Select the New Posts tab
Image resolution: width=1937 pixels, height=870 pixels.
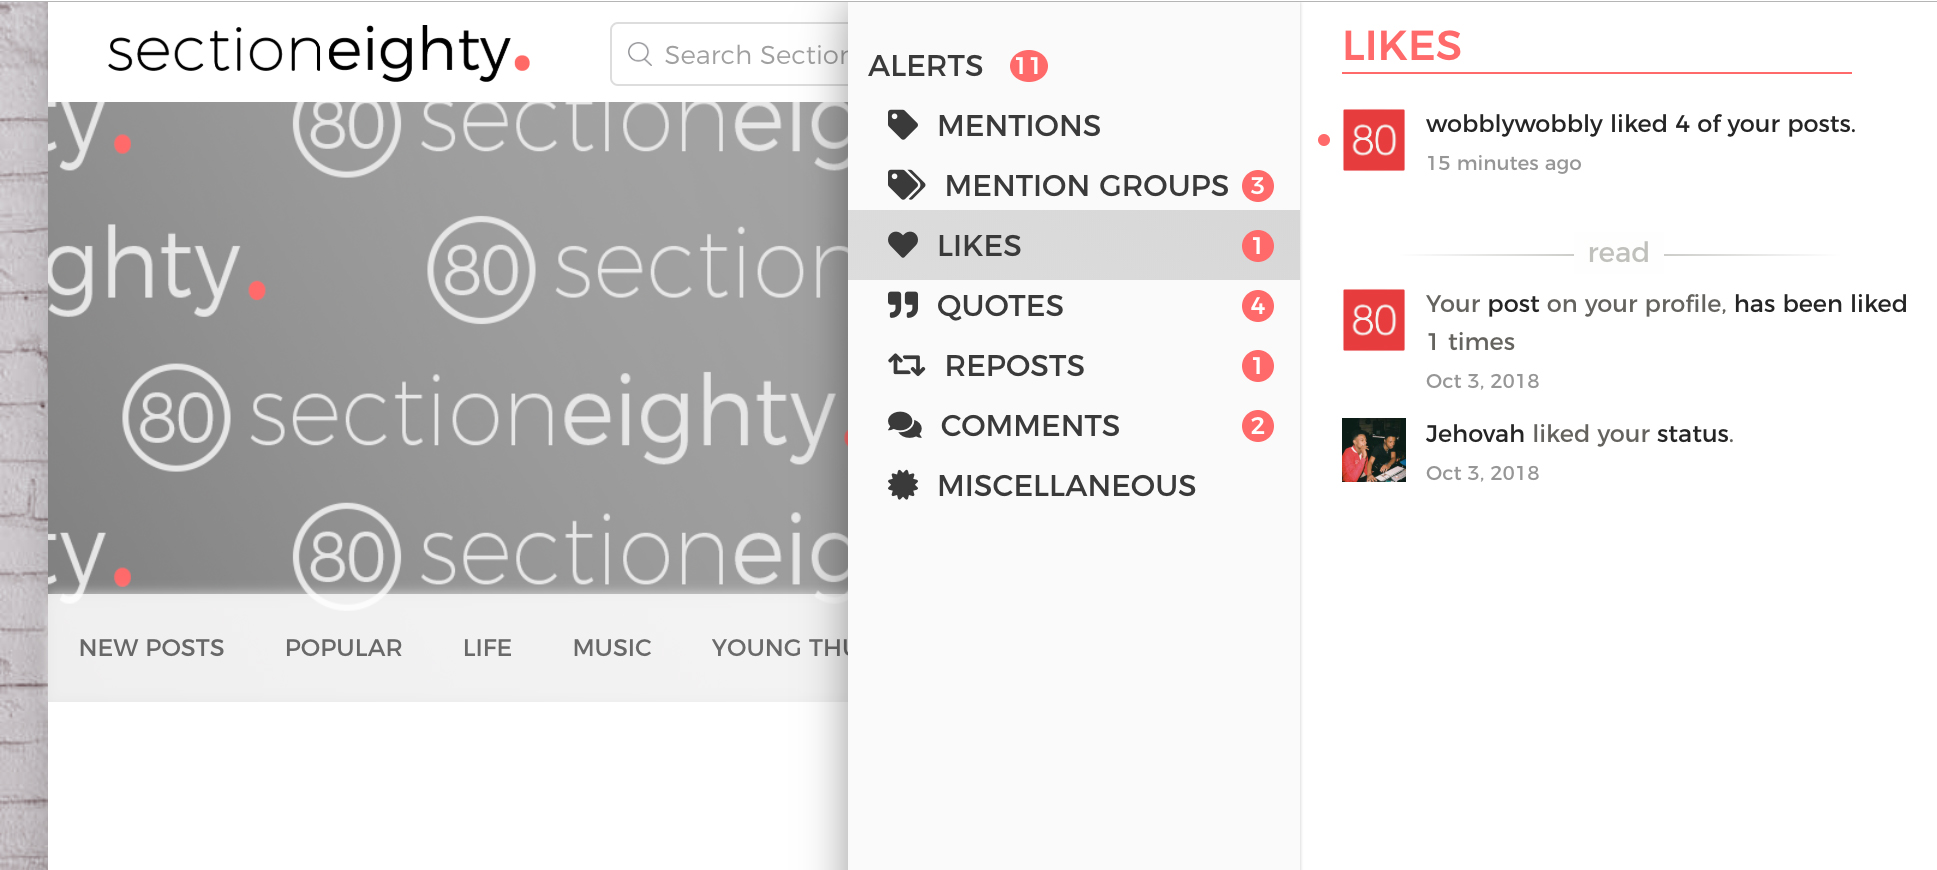pyautogui.click(x=152, y=648)
